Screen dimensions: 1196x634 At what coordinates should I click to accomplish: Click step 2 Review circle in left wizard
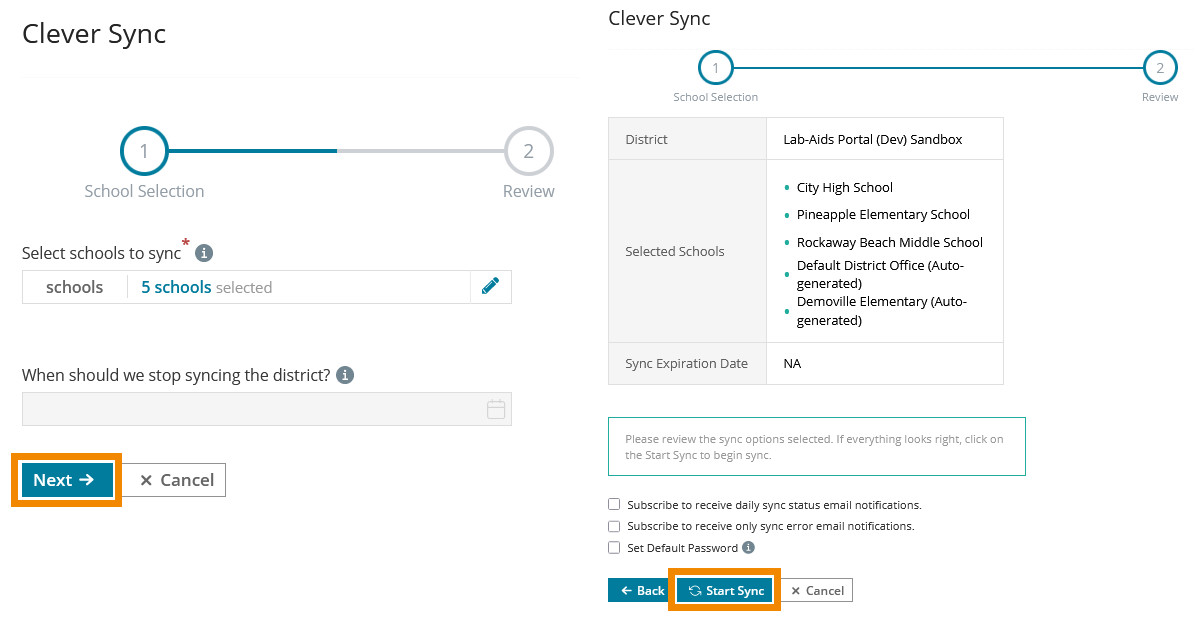528,151
